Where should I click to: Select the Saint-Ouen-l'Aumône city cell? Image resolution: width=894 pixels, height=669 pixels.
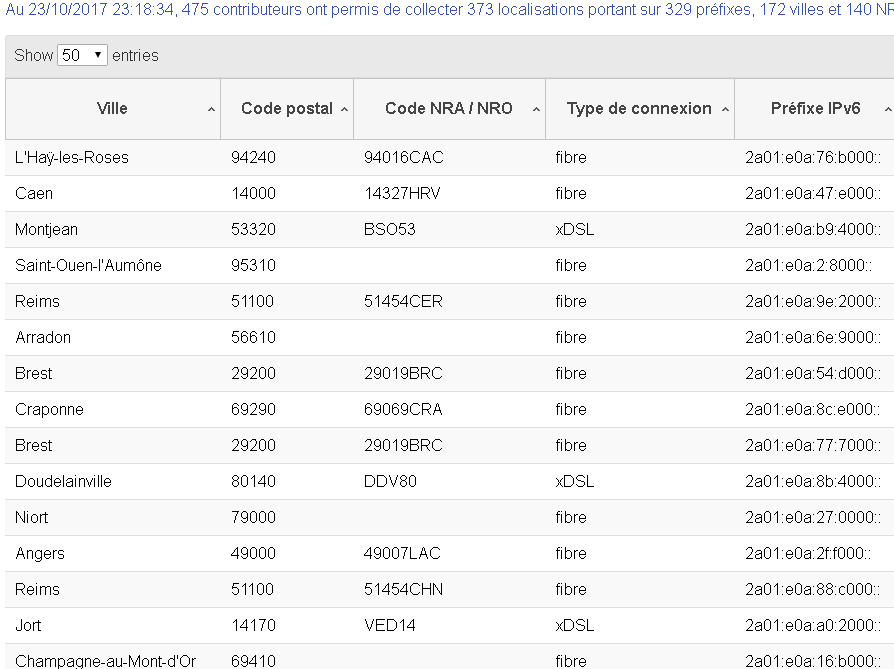tap(88, 265)
